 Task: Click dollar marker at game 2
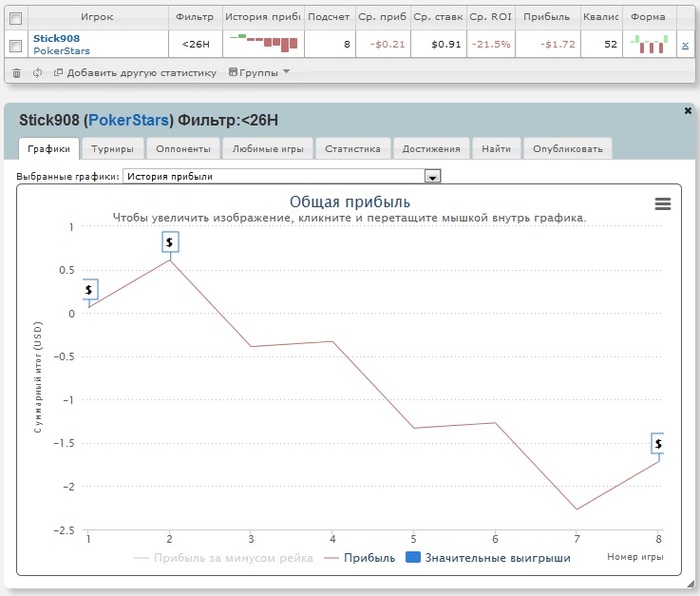(170, 242)
